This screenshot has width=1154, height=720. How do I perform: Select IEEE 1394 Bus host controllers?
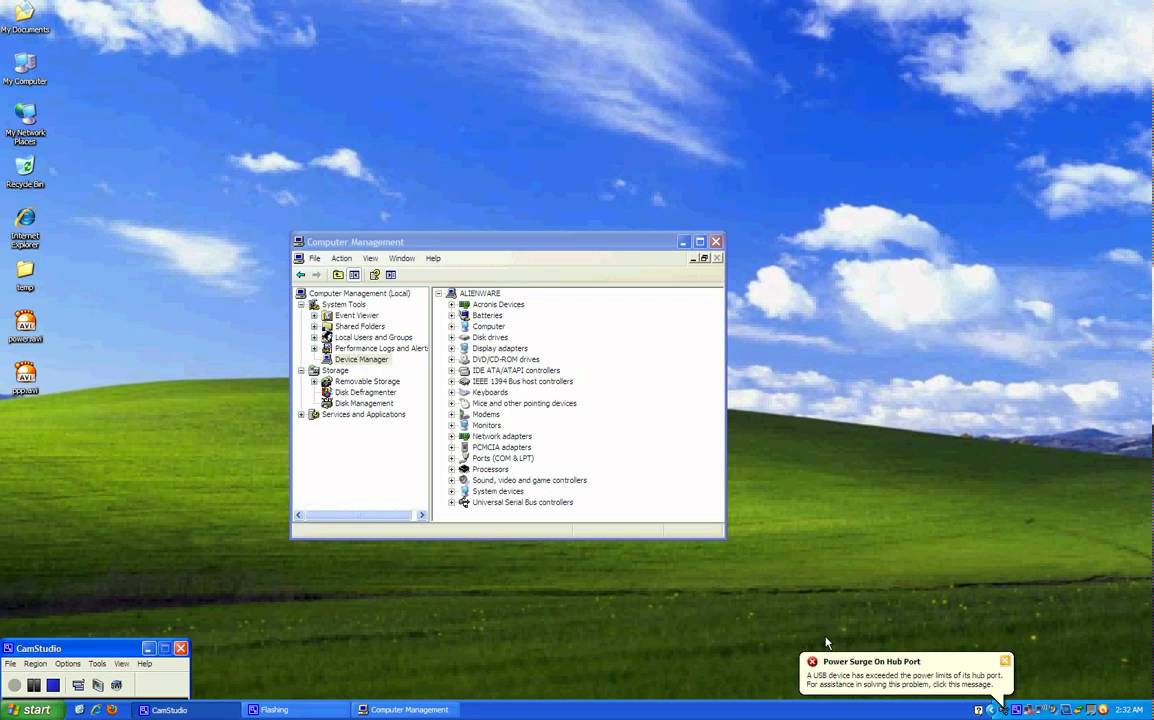click(523, 381)
